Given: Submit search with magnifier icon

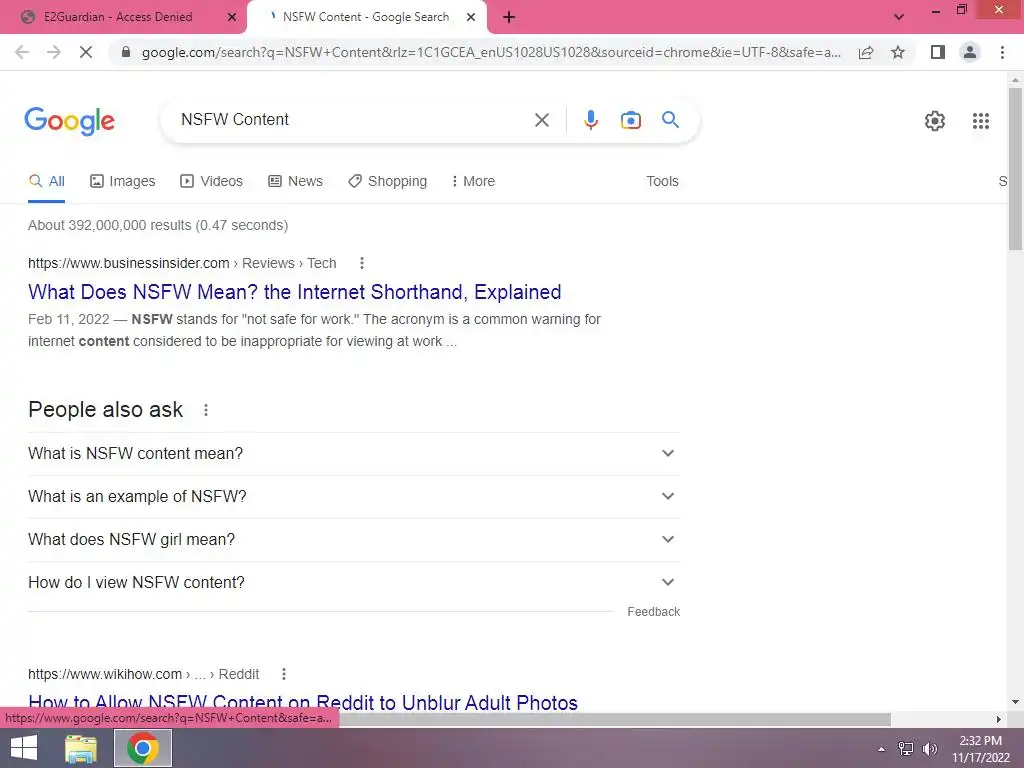Looking at the screenshot, I should click(x=670, y=120).
